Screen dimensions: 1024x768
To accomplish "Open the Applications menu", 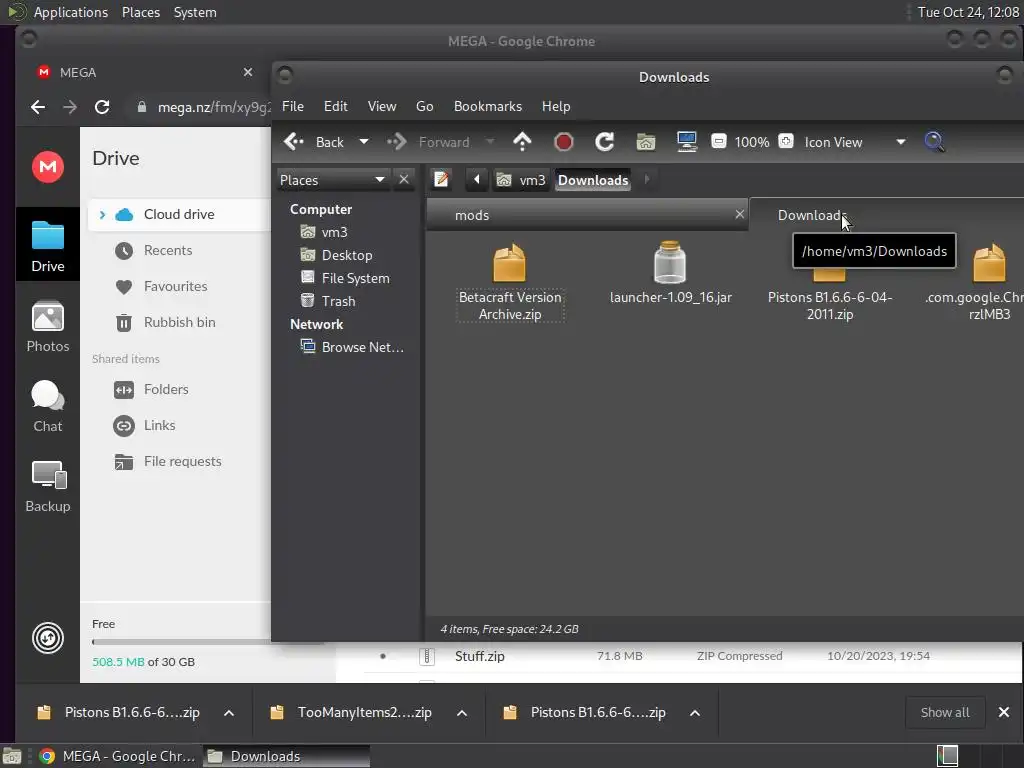I will 71,12.
